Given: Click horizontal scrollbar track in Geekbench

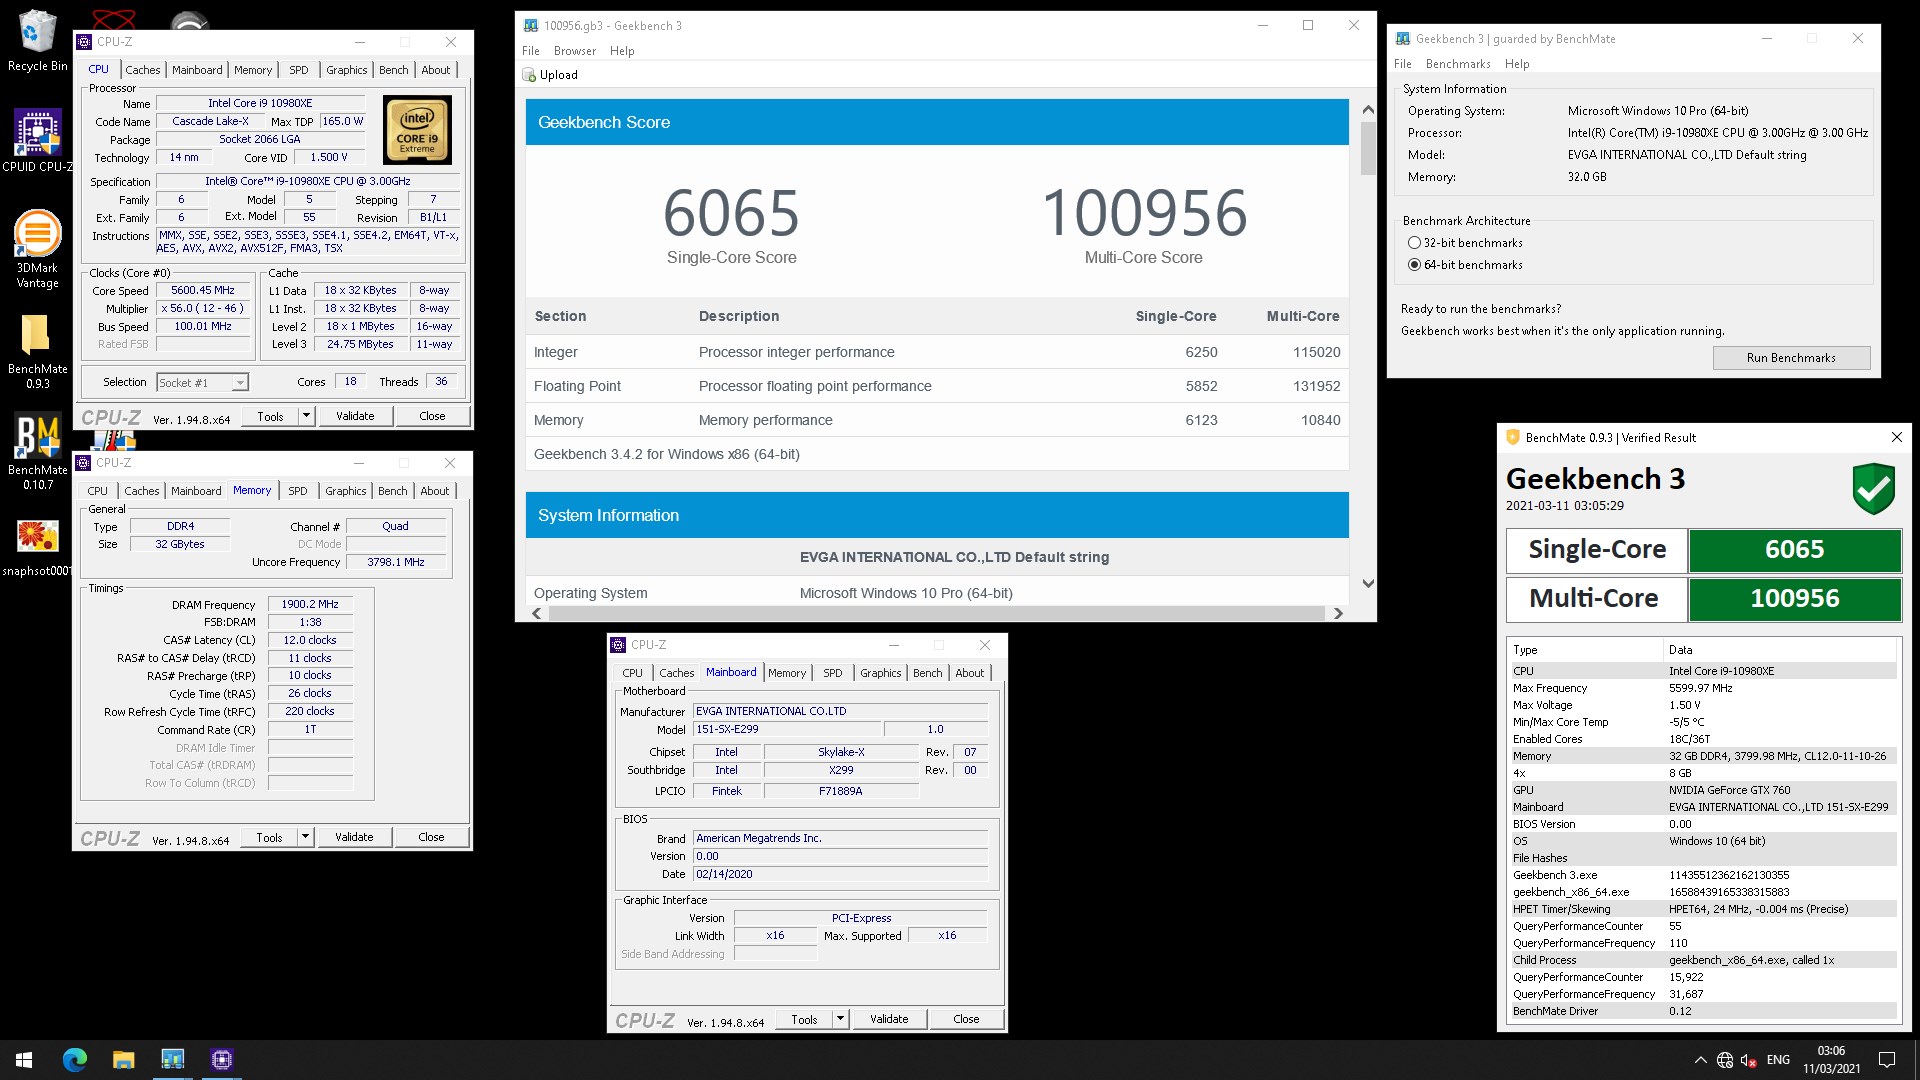Looking at the screenshot, I should [936, 613].
